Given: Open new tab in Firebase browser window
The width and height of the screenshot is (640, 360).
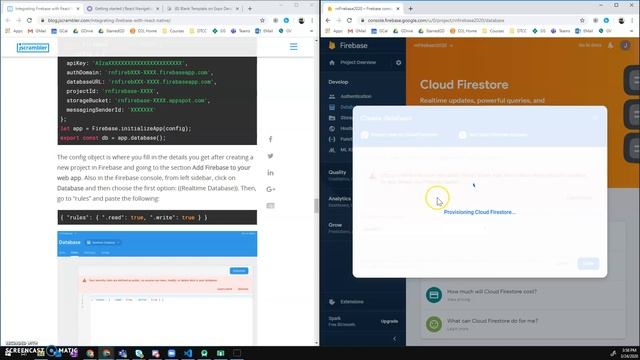Looking at the screenshot, I should click(x=410, y=8).
